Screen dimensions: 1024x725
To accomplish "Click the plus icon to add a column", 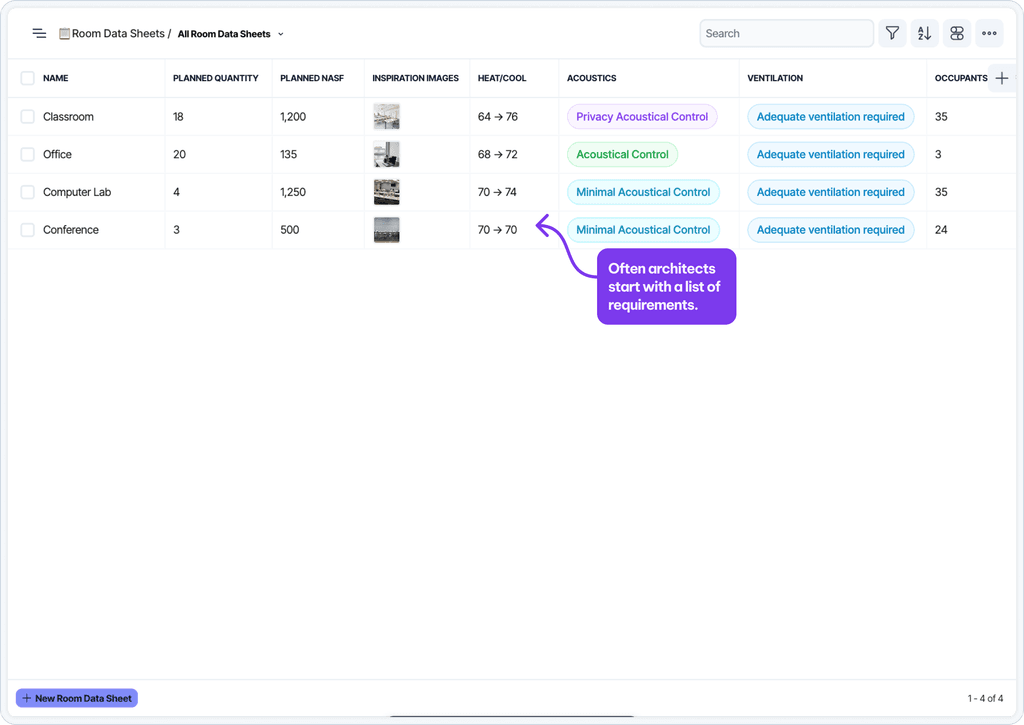I will [1002, 77].
